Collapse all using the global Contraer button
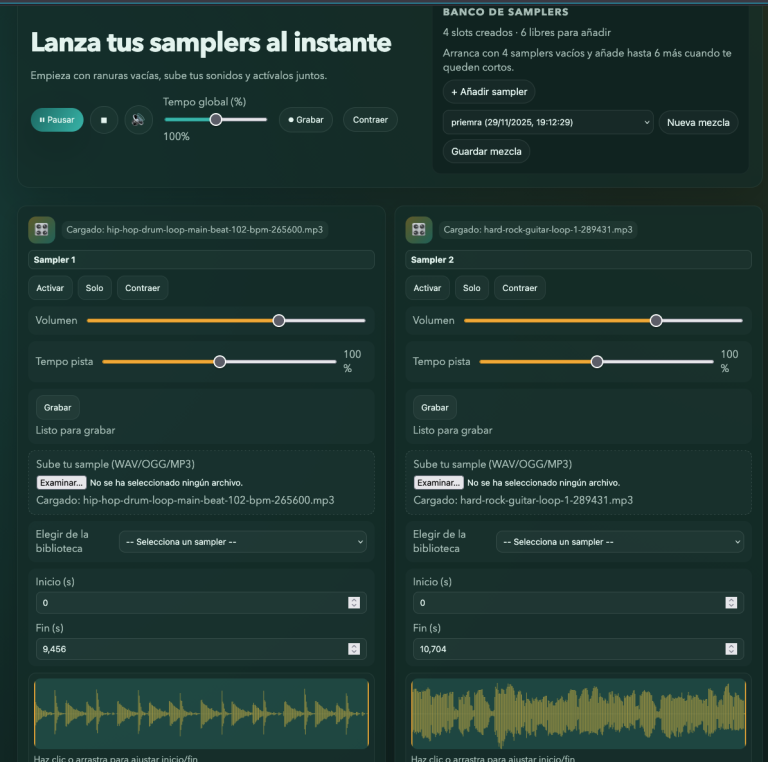The image size is (768, 762). [370, 119]
